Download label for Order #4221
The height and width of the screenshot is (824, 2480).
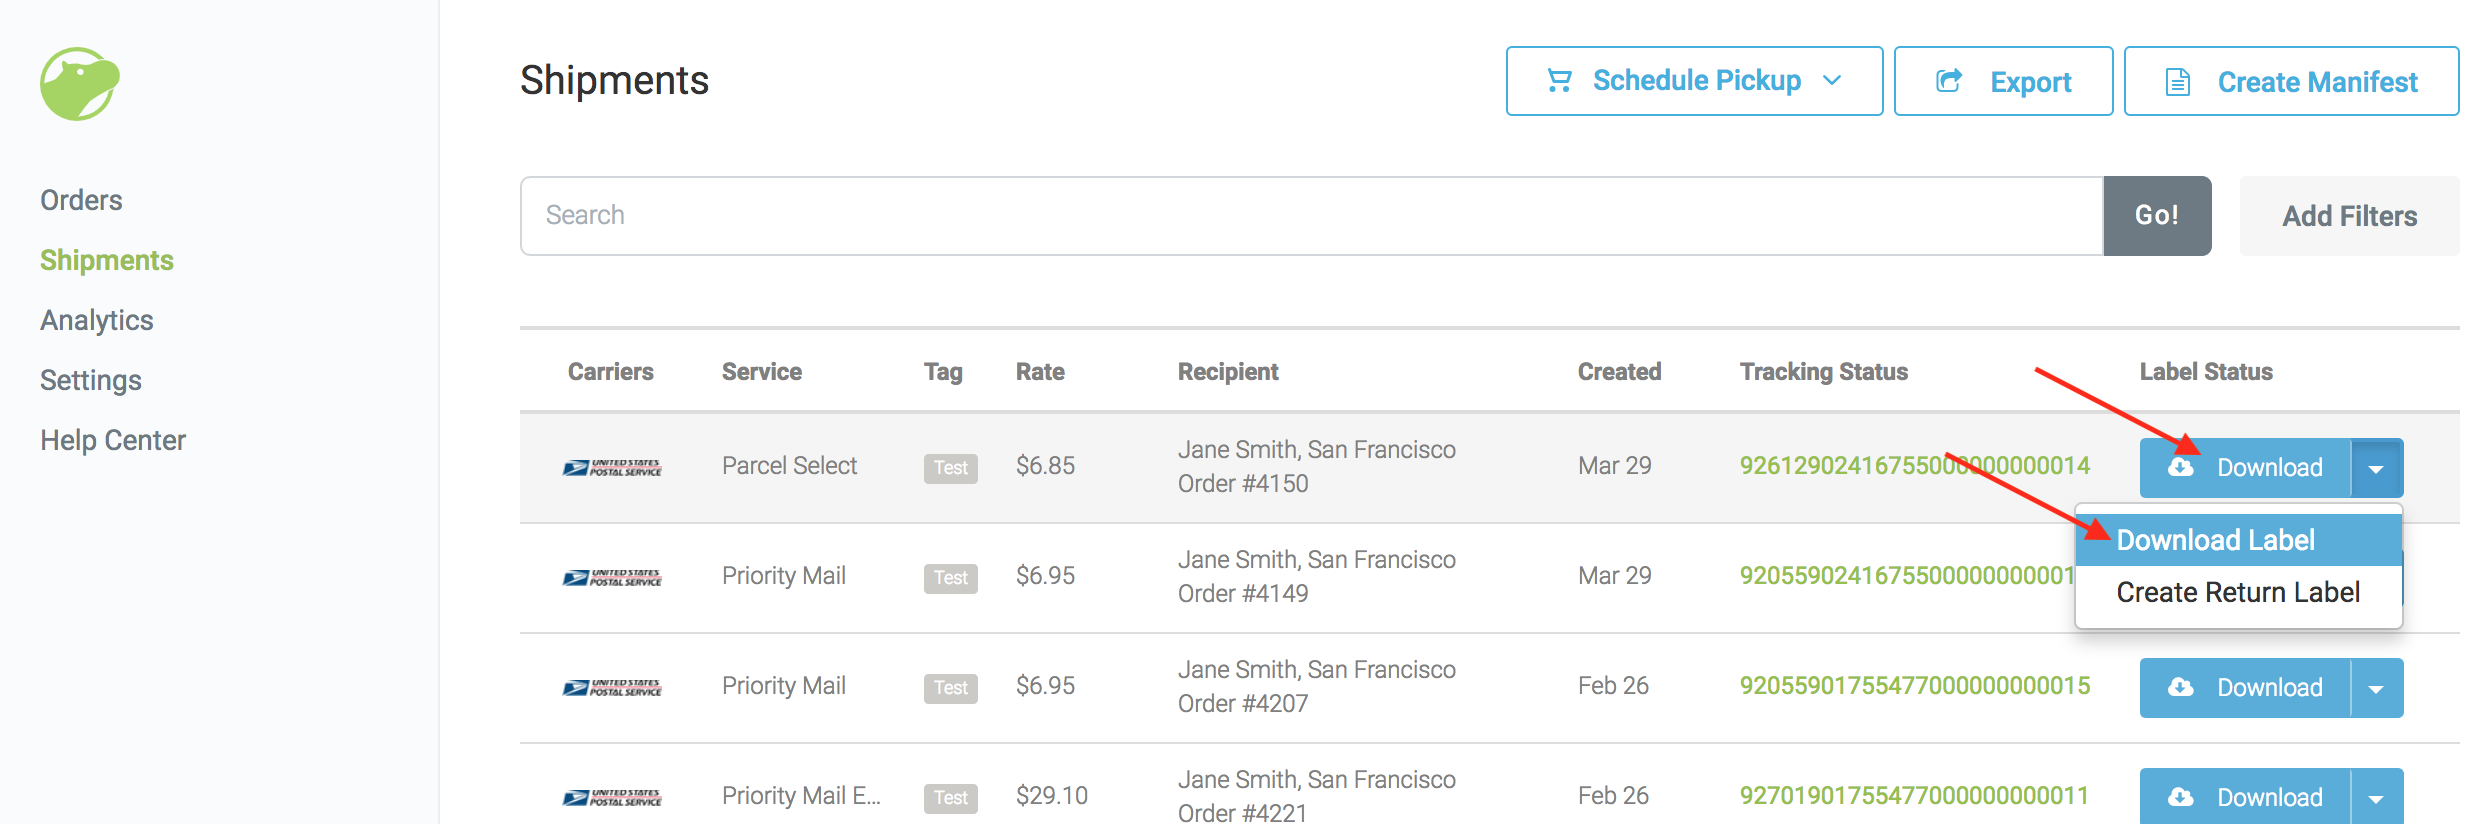[2245, 796]
